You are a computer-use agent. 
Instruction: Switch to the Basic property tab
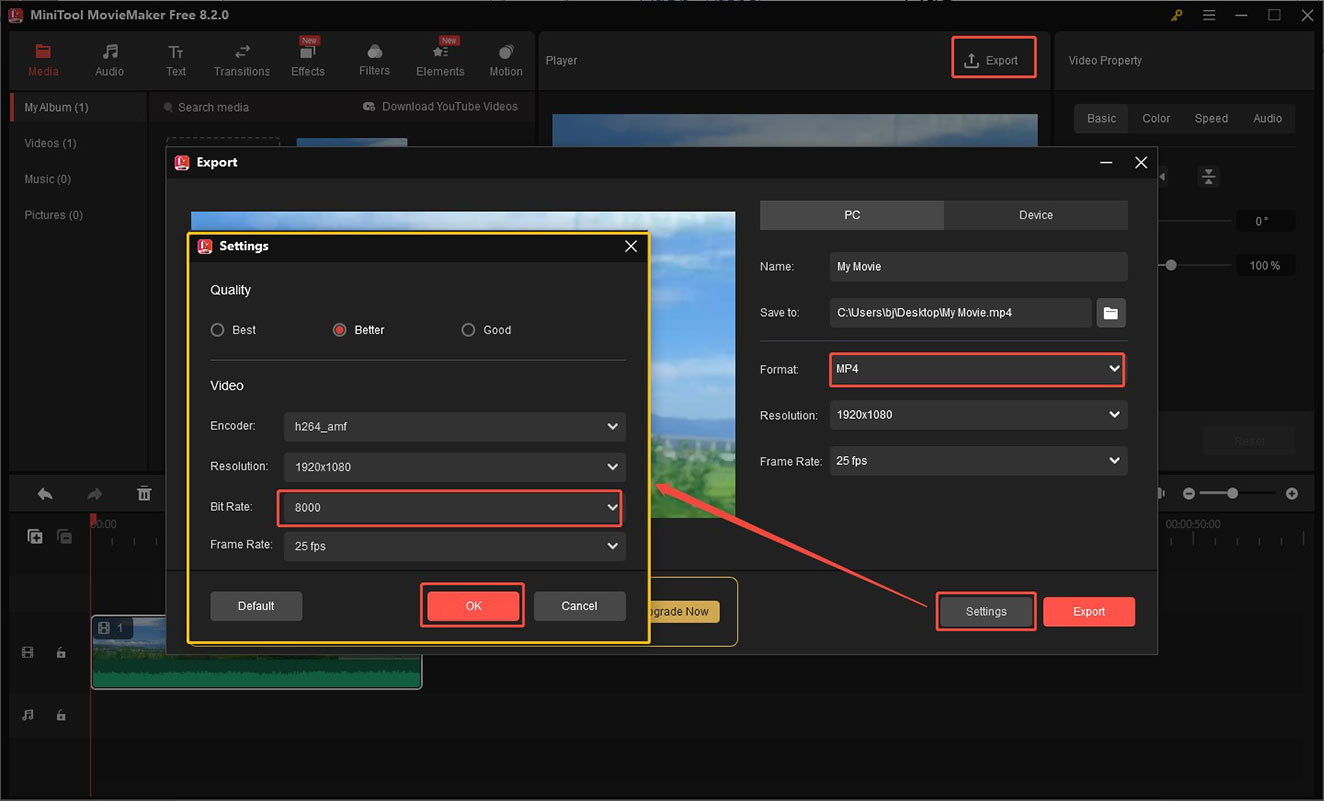click(1102, 118)
